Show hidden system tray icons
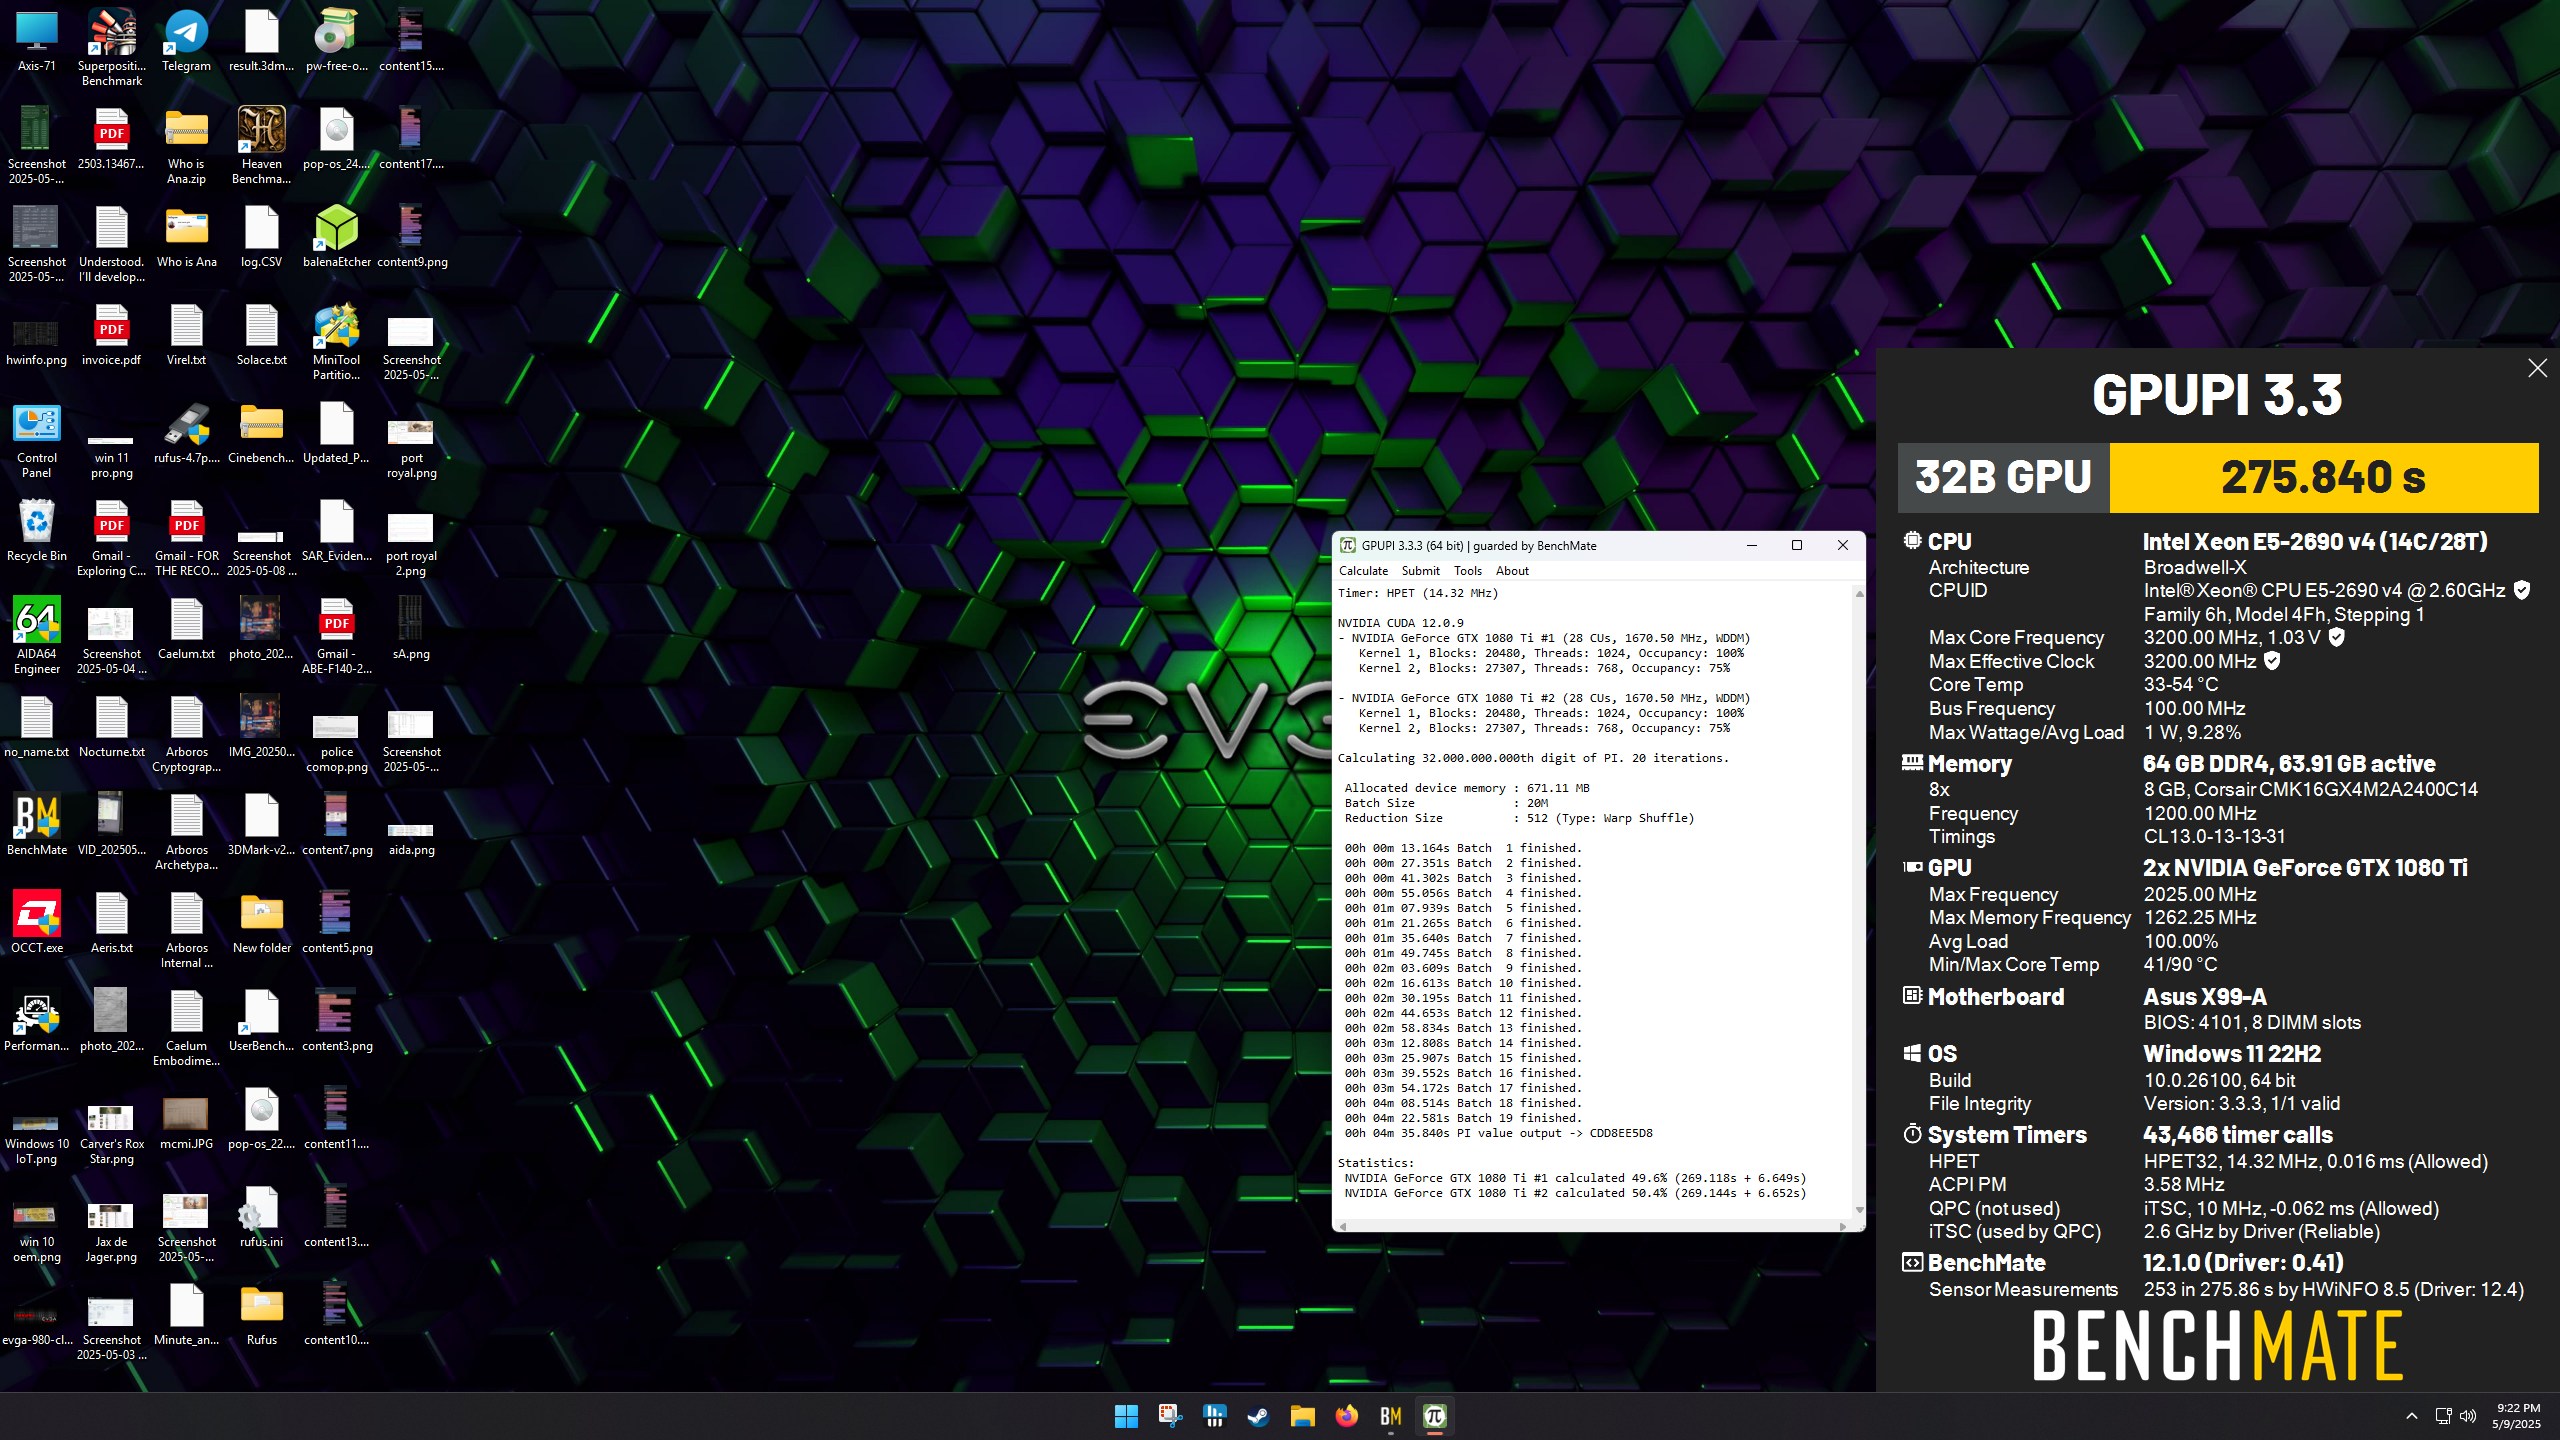 [x=2411, y=1416]
